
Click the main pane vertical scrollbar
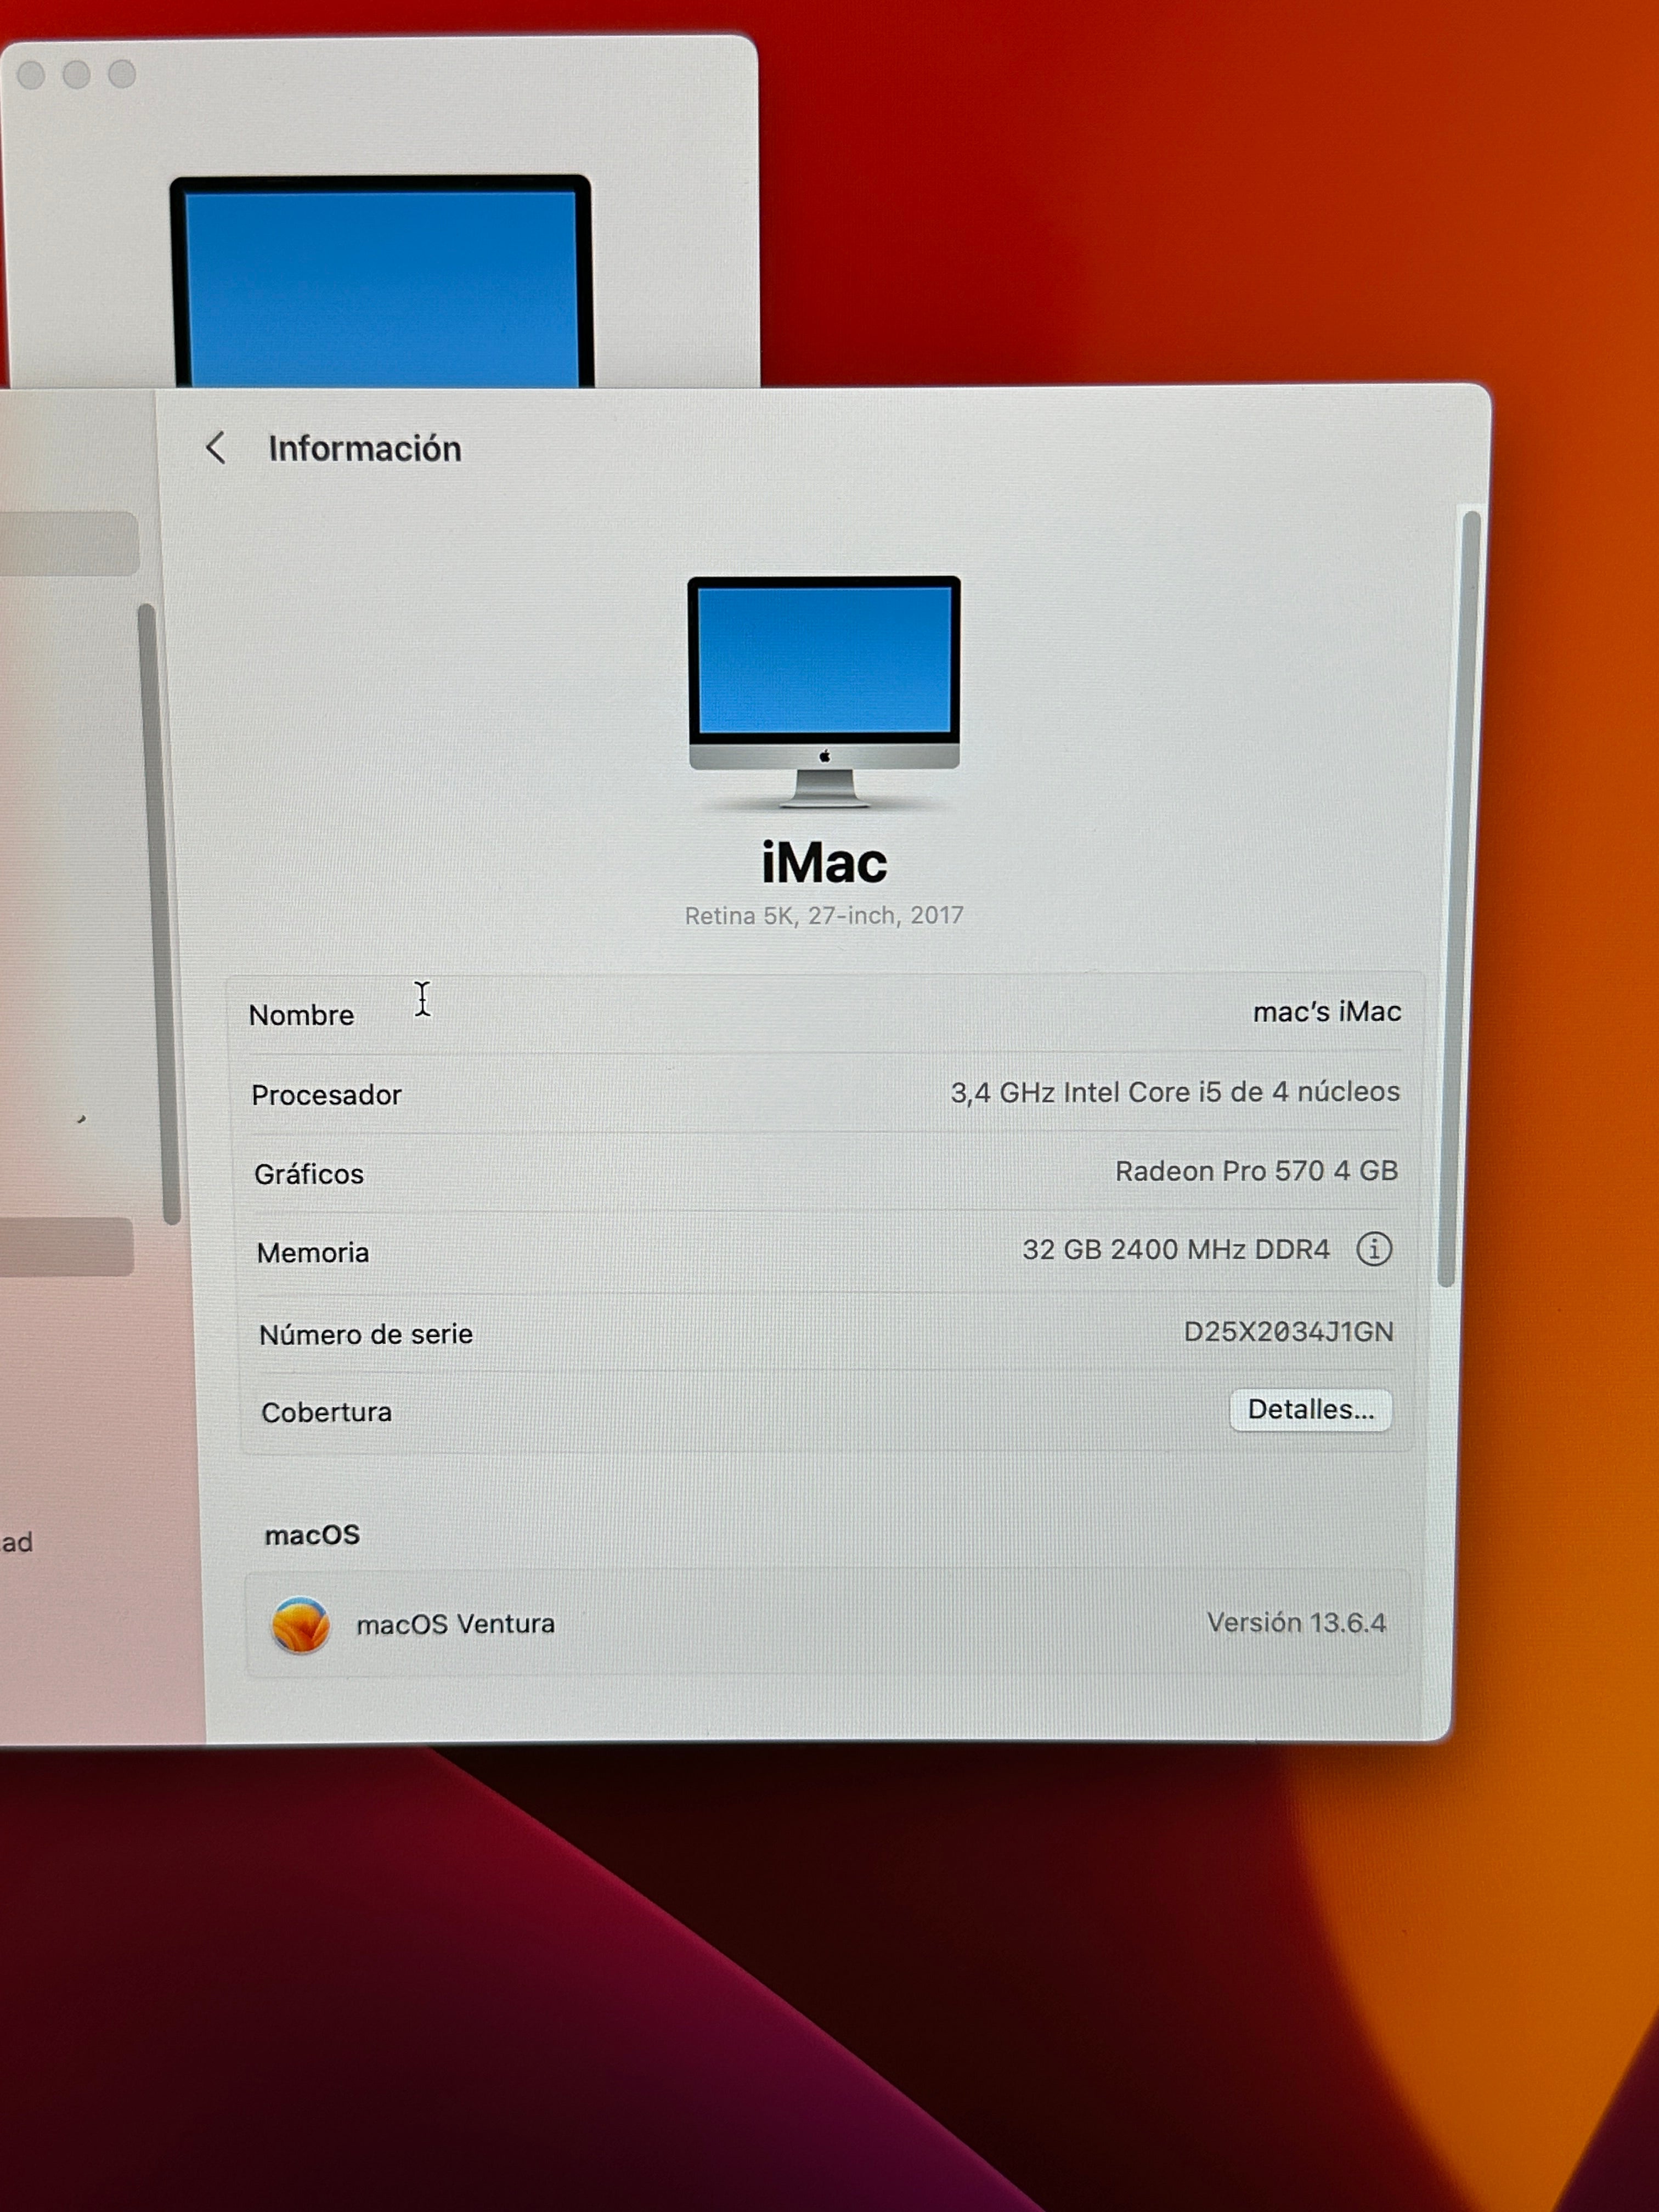(x=1458, y=898)
